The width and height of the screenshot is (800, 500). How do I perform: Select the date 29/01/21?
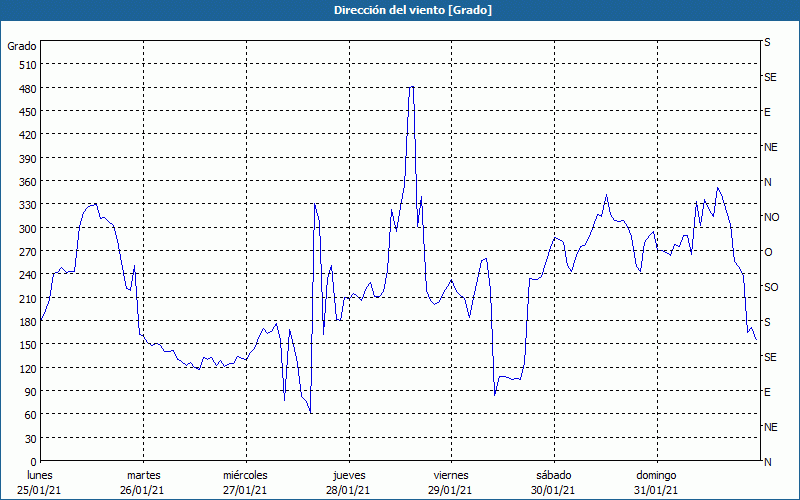click(x=451, y=490)
